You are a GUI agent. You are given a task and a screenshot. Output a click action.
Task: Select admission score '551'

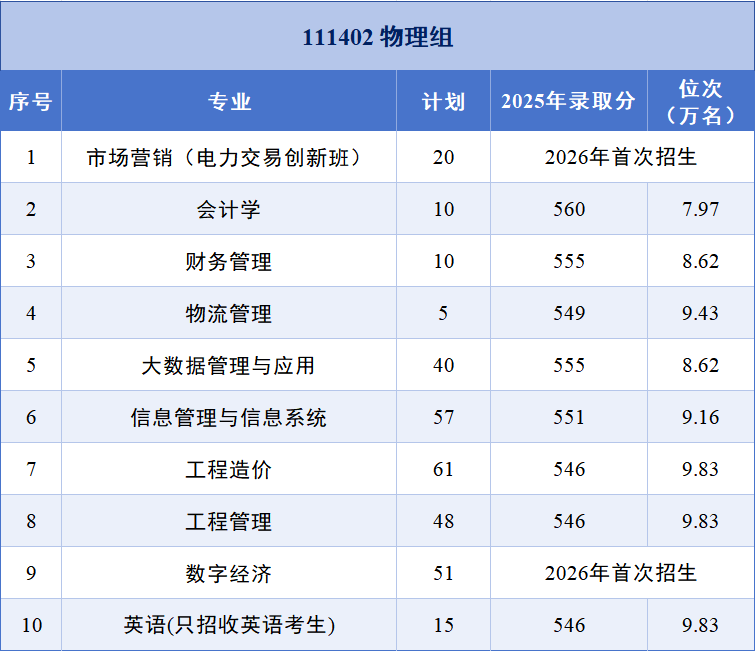[x=569, y=417]
